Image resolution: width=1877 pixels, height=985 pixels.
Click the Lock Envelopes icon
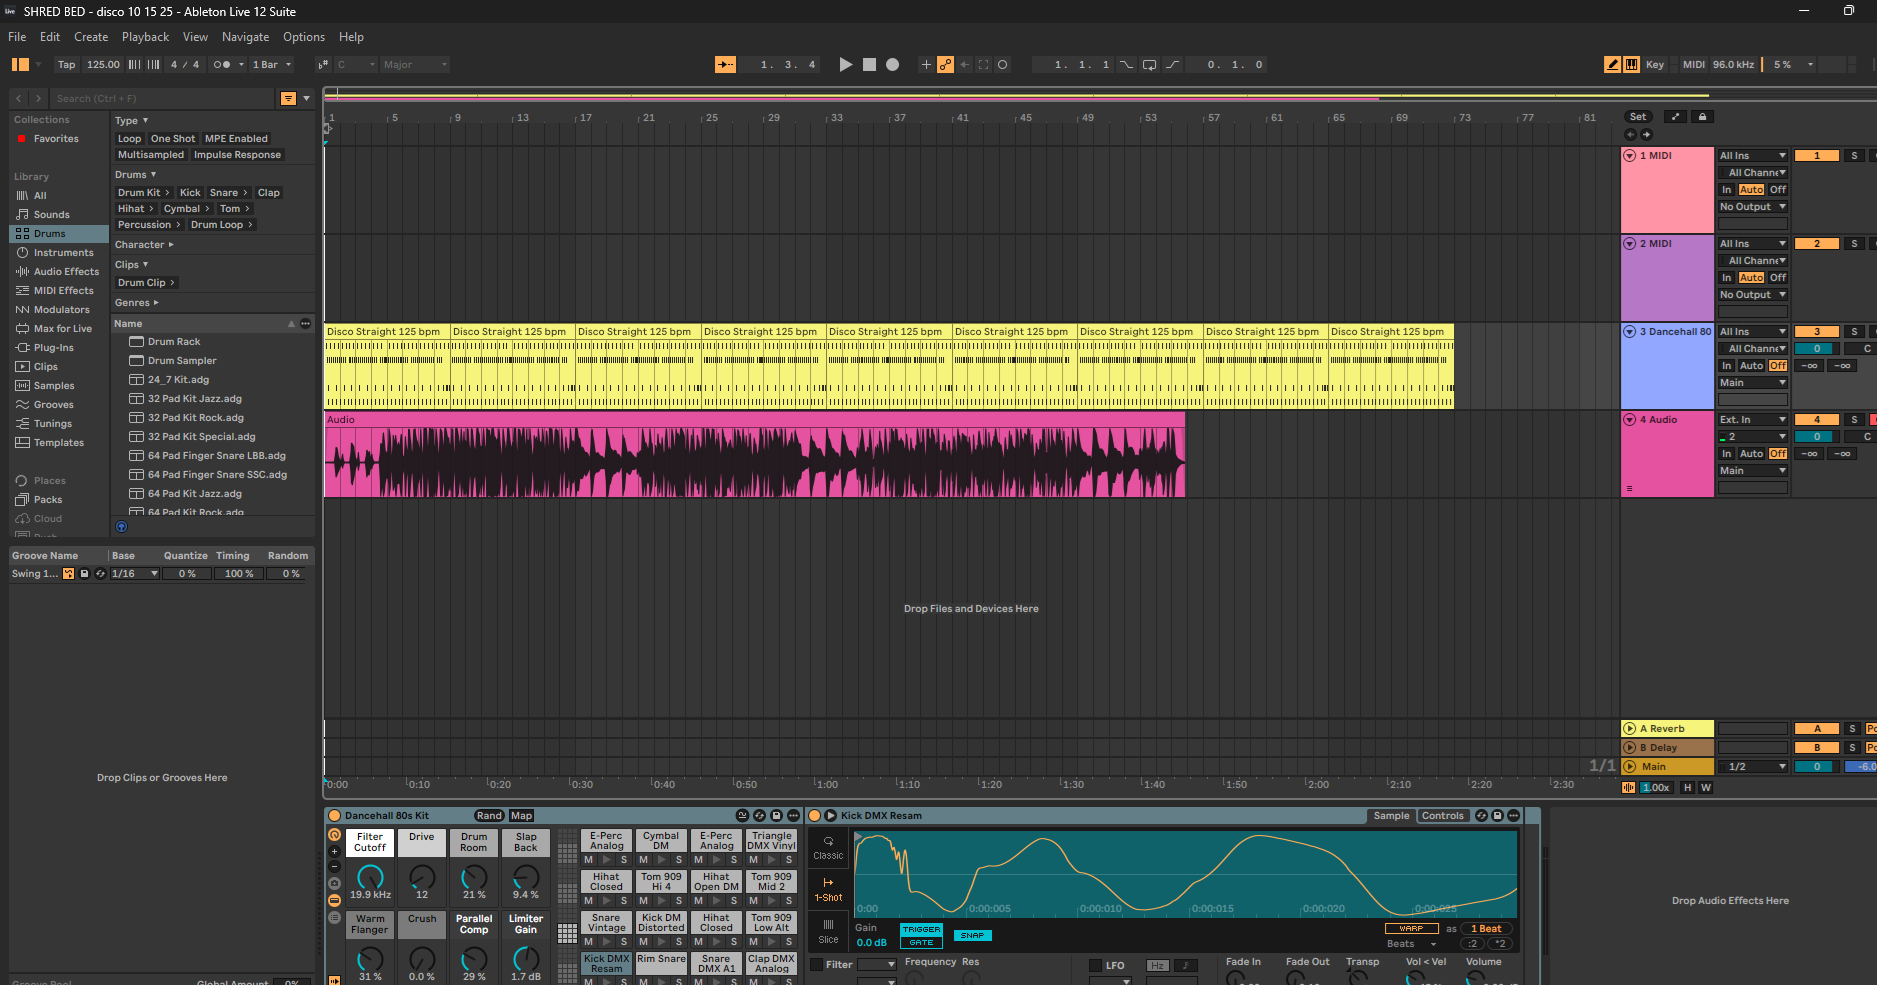(x=1702, y=117)
